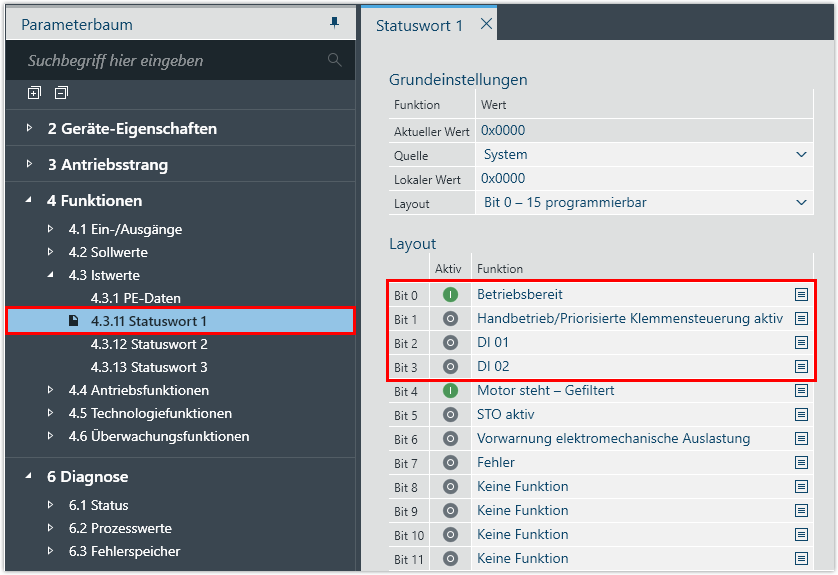Screen dimensions: 838x575
Task: Click the Motor steht – Gefiltert function
Action: tap(545, 391)
